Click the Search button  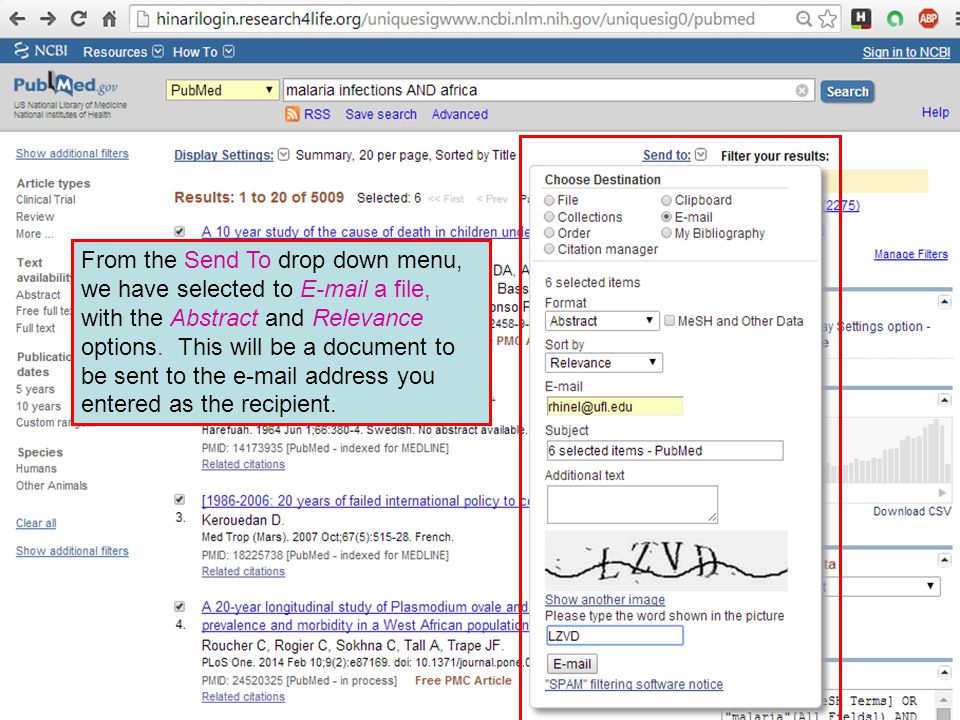click(x=847, y=91)
